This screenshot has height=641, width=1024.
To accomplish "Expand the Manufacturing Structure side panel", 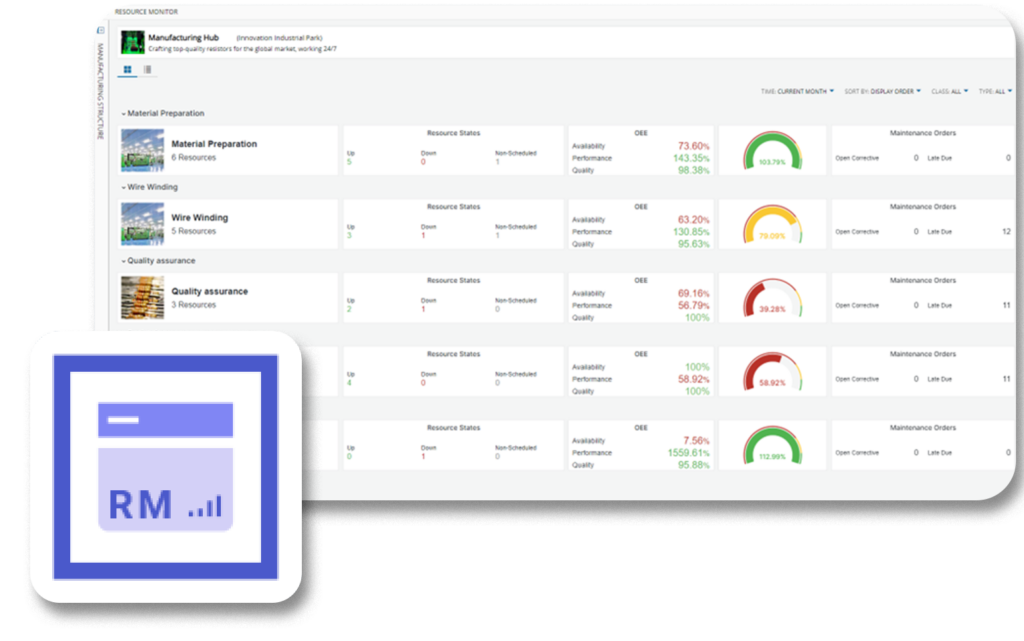I will tap(100, 30).
